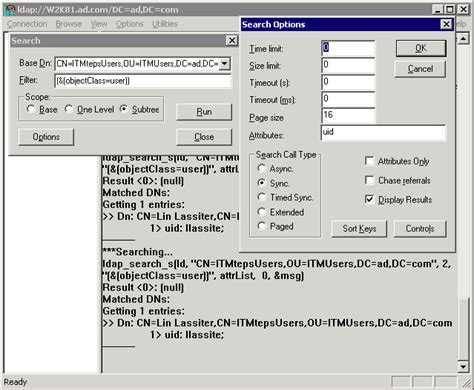Click the lower 'Matched DNs:' output line
474x390 pixels.
point(136,299)
